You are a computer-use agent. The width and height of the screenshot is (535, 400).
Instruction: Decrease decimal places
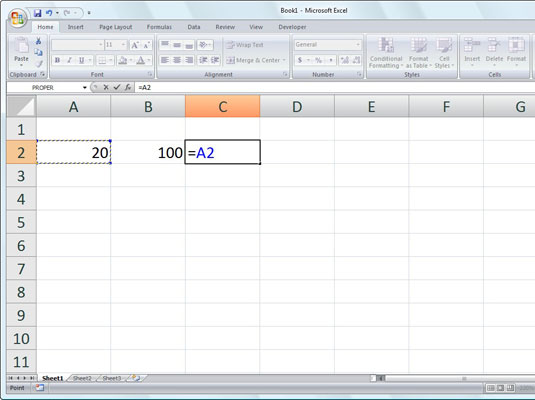pyautogui.click(x=356, y=60)
